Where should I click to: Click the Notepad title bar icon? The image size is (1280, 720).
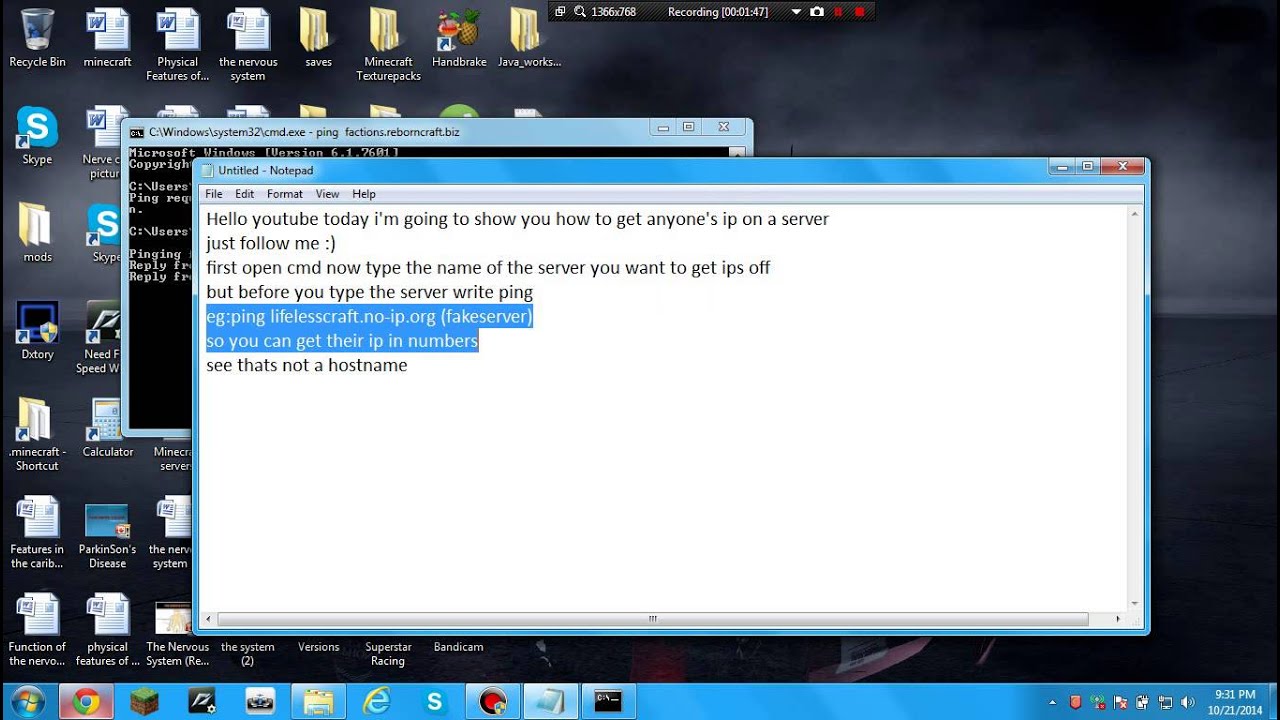[x=208, y=170]
